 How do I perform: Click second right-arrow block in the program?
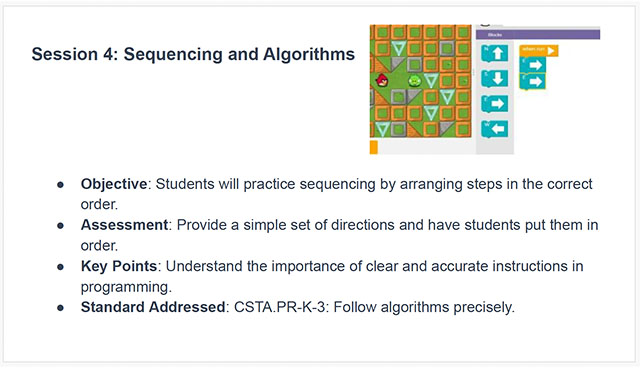532,82
